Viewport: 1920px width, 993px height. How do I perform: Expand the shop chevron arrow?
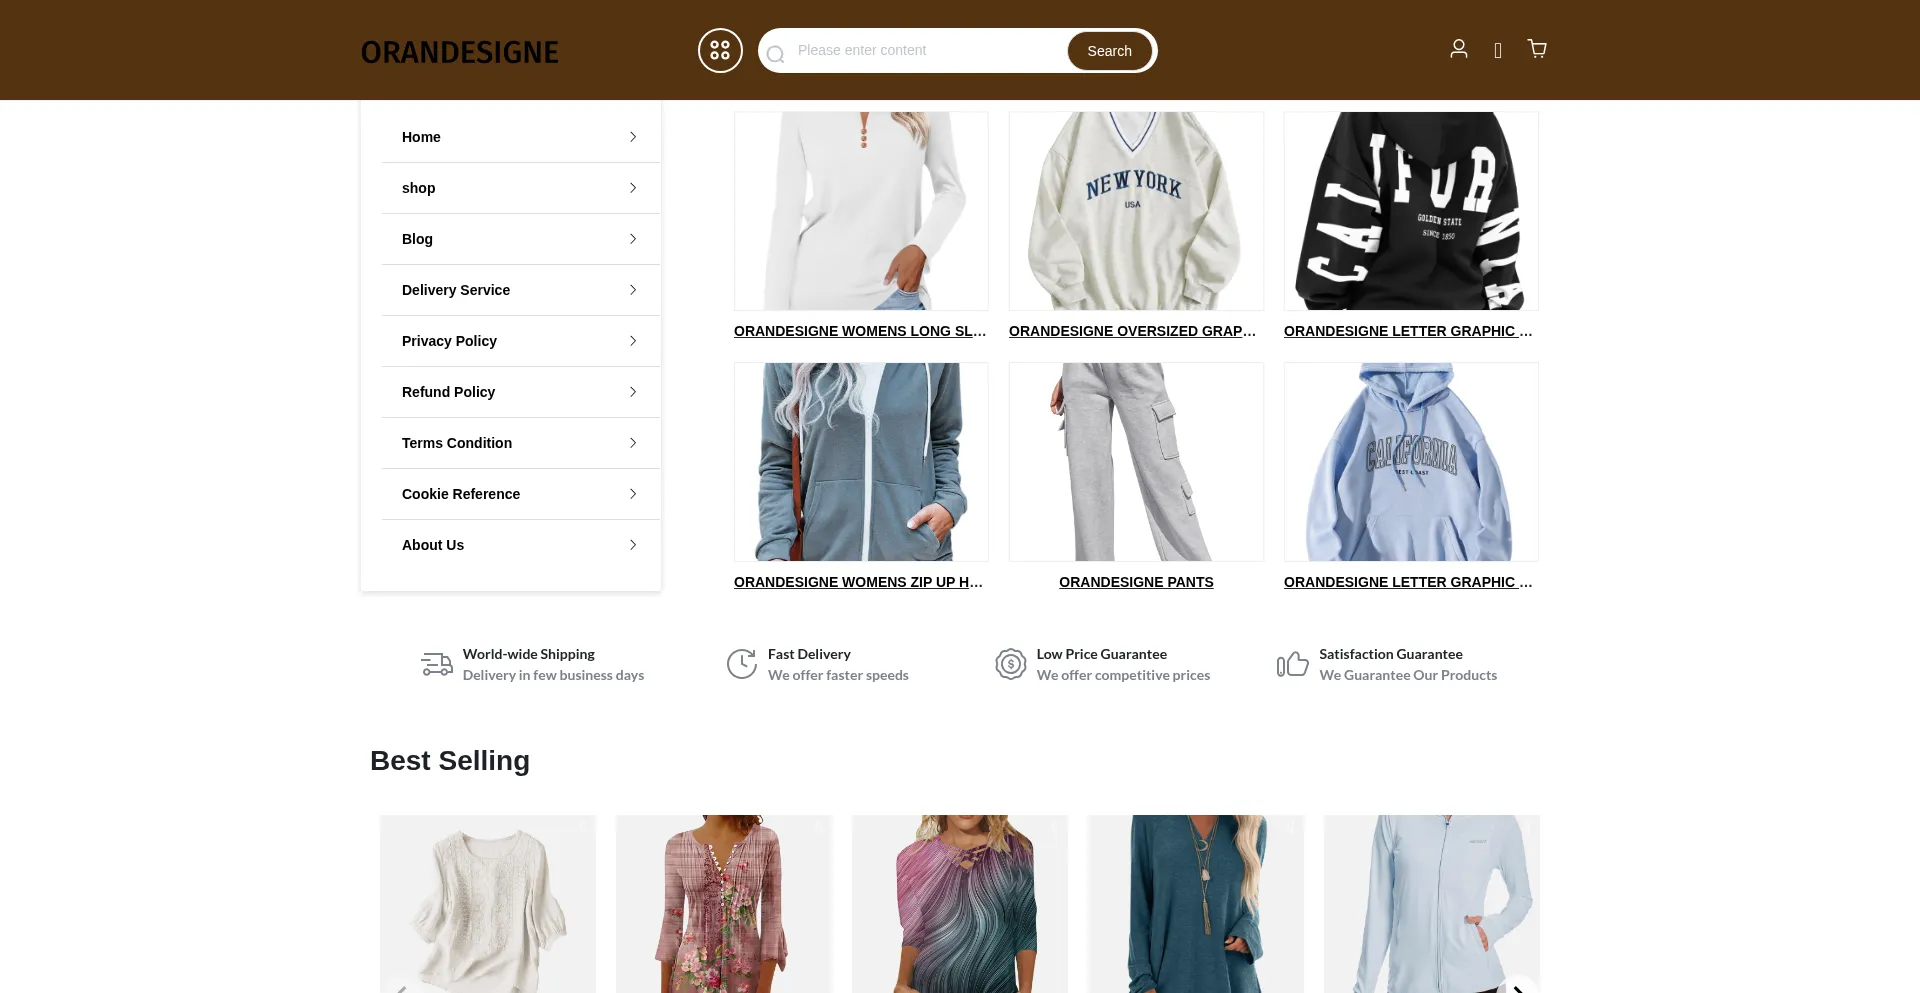tap(633, 188)
